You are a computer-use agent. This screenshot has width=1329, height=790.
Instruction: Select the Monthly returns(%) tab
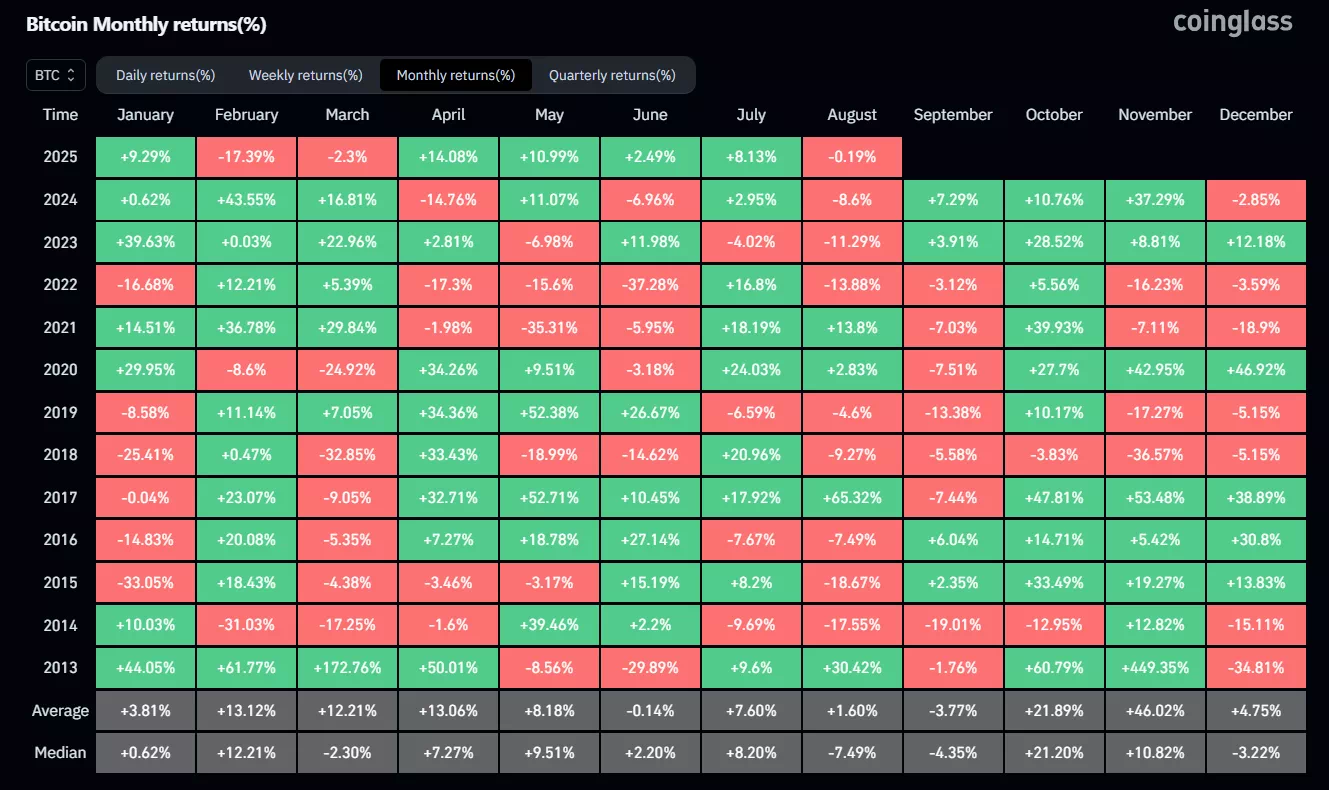pos(455,75)
